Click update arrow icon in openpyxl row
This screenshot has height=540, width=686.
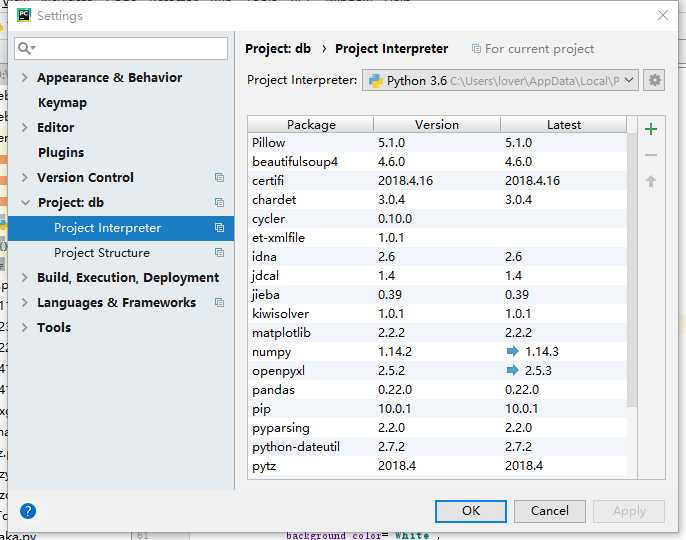(x=512, y=370)
